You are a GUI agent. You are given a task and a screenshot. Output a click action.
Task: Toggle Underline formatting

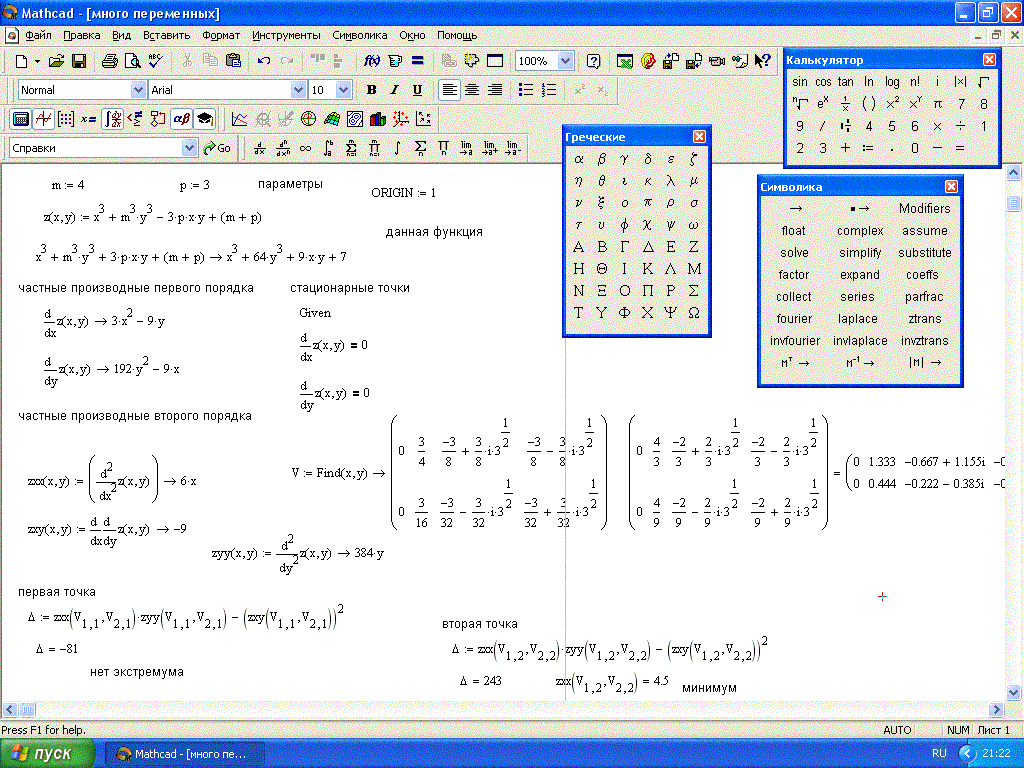(x=417, y=90)
